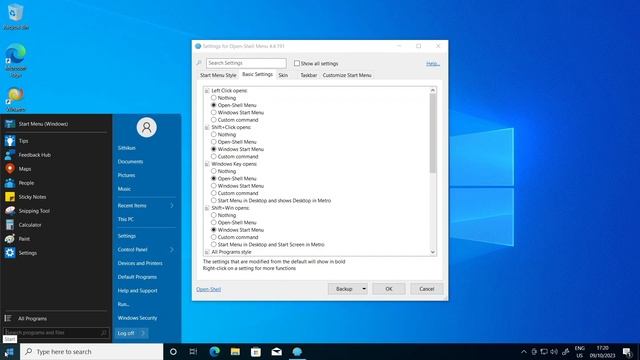Image resolution: width=640 pixels, height=360 pixels.
Task: Open the notification center icon
Action: tap(628, 352)
